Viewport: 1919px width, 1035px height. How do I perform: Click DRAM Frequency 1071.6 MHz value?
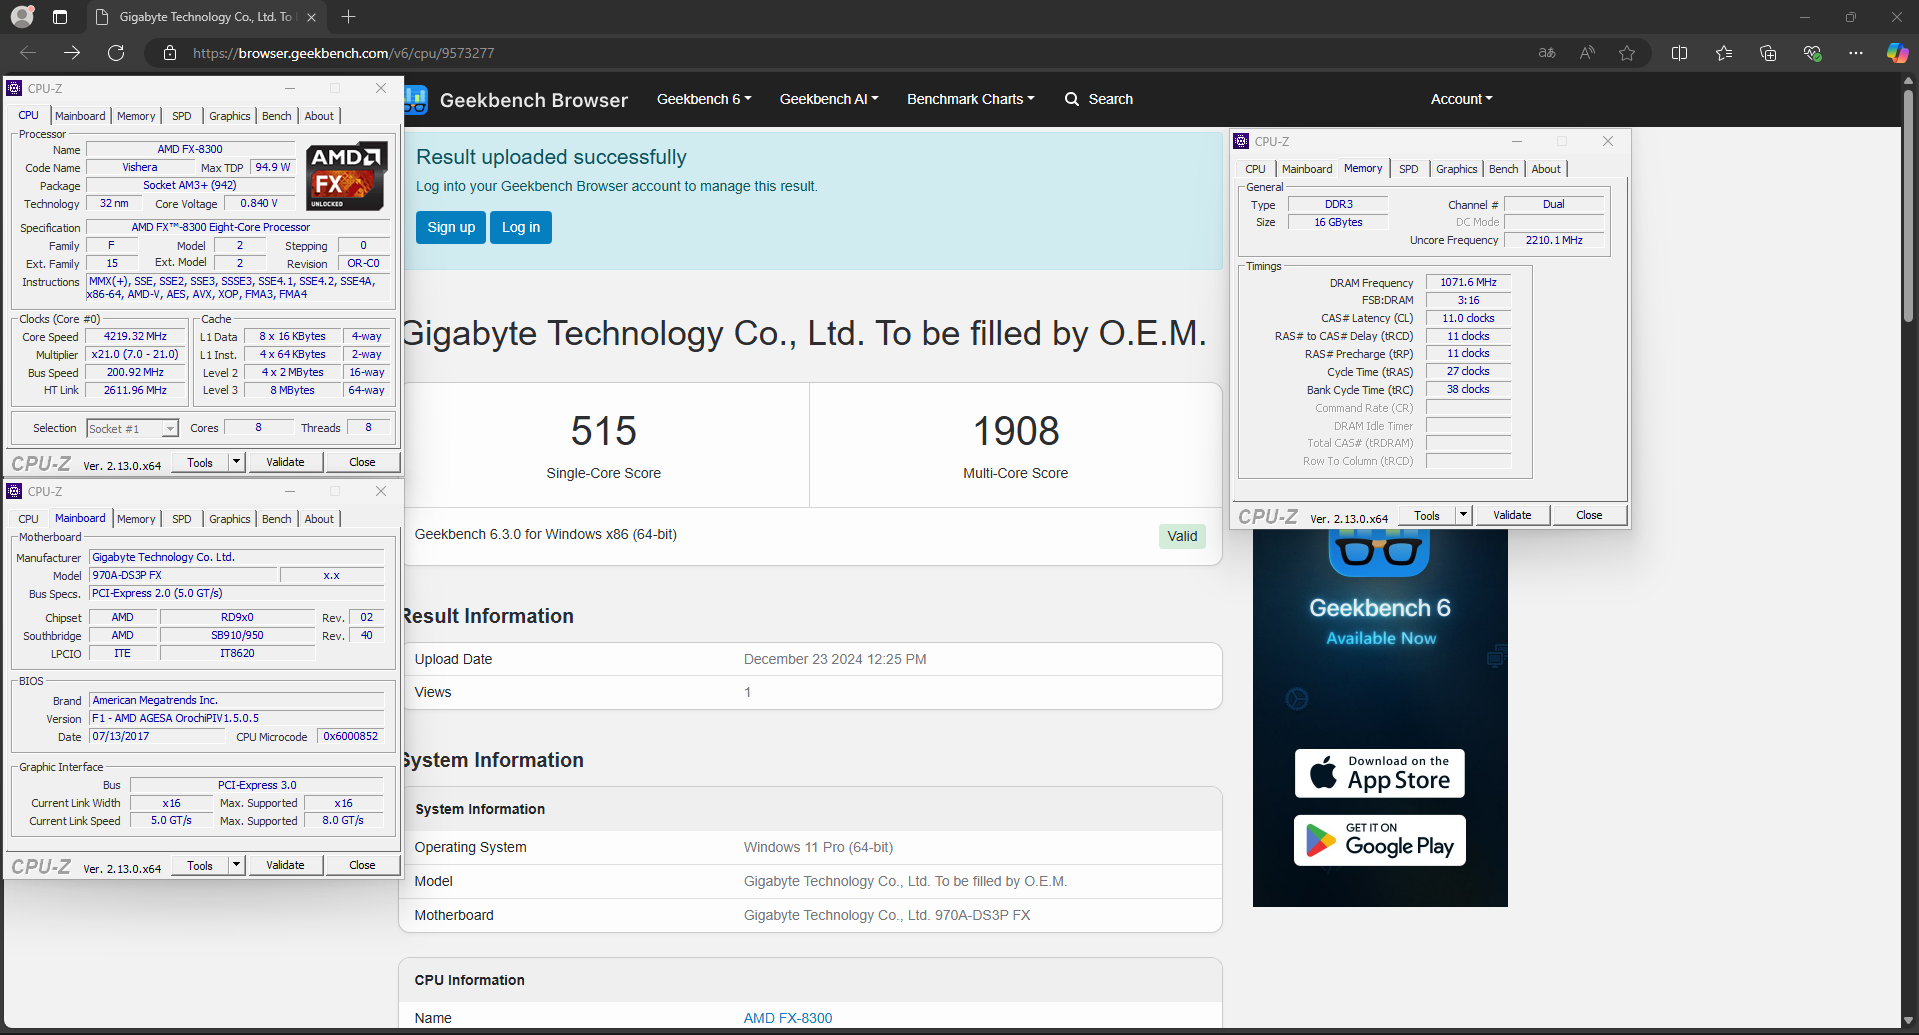point(1468,283)
